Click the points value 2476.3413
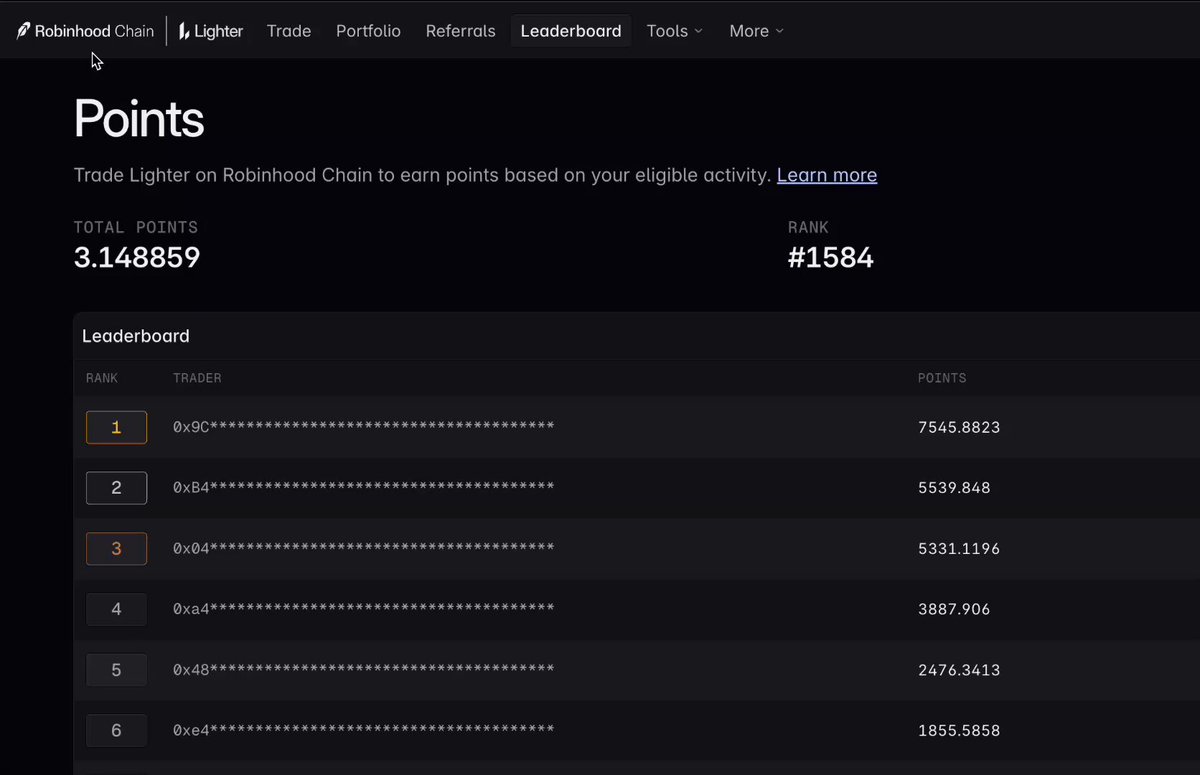The height and width of the screenshot is (775, 1200). click(959, 670)
